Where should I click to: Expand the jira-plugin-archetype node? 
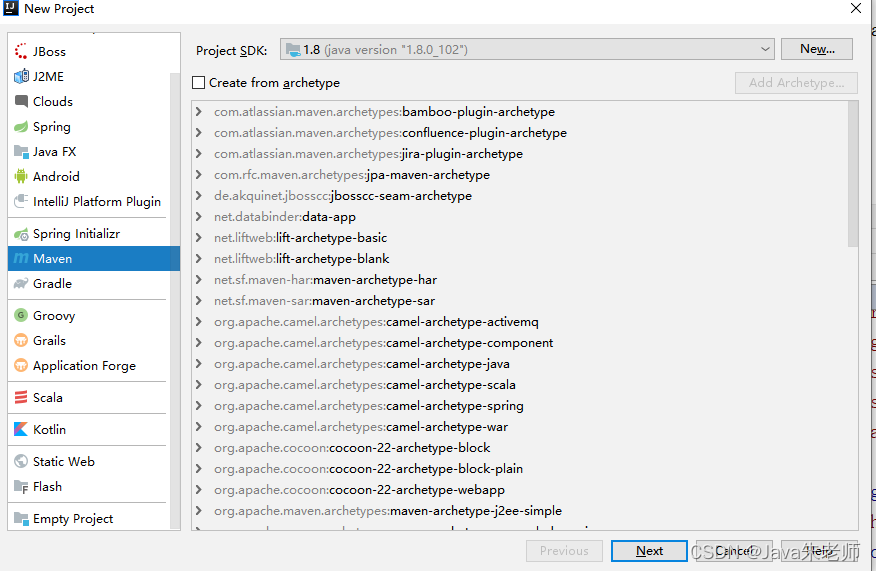click(x=198, y=153)
